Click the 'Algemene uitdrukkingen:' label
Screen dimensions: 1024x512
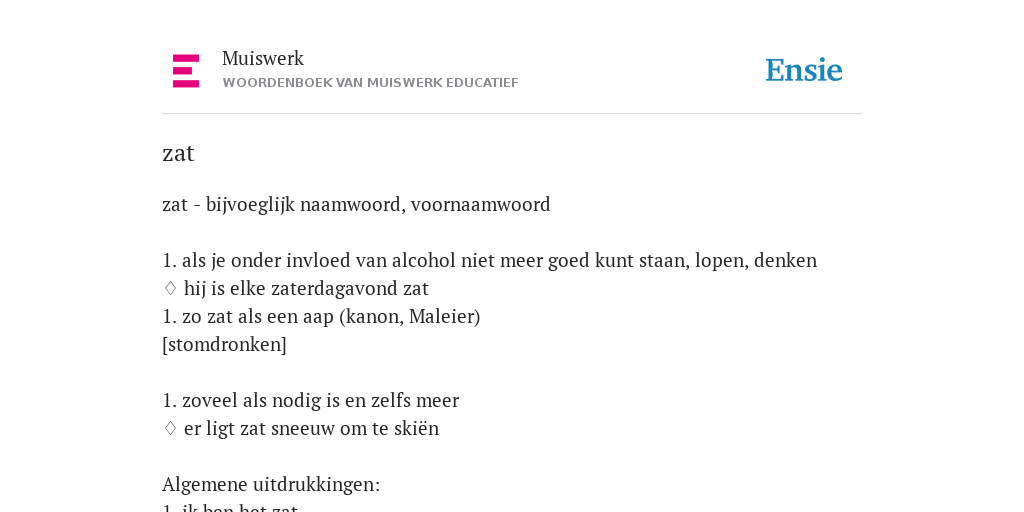[x=271, y=485]
